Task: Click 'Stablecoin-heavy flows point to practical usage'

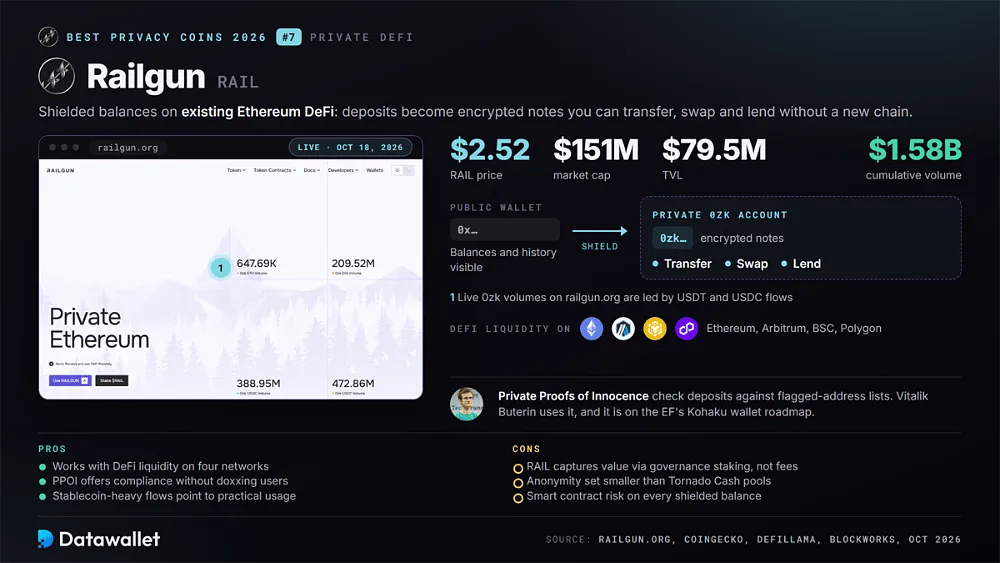Action: (x=174, y=495)
